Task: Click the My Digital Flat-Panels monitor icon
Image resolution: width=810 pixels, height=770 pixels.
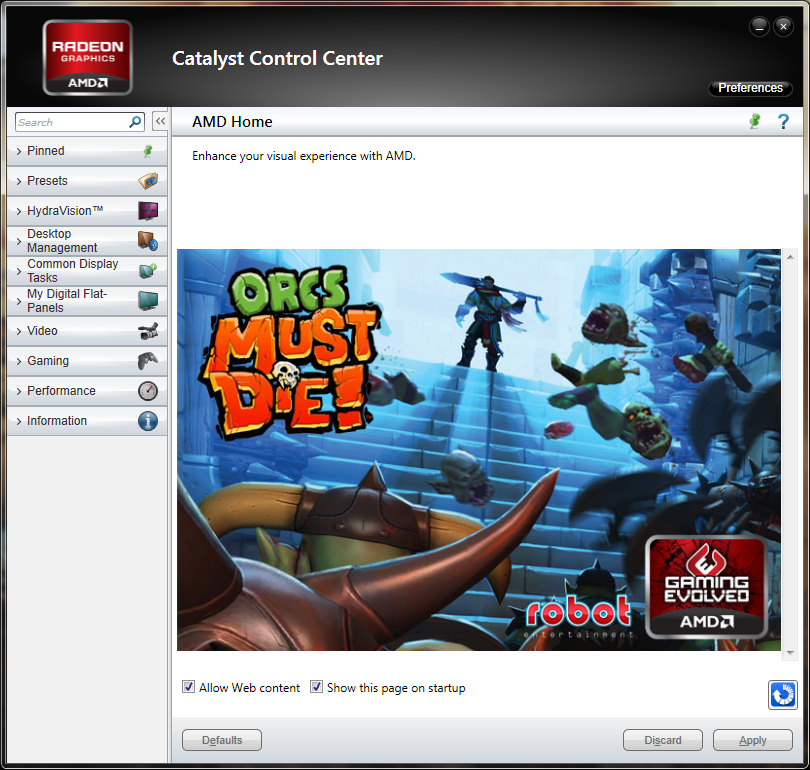Action: point(148,301)
